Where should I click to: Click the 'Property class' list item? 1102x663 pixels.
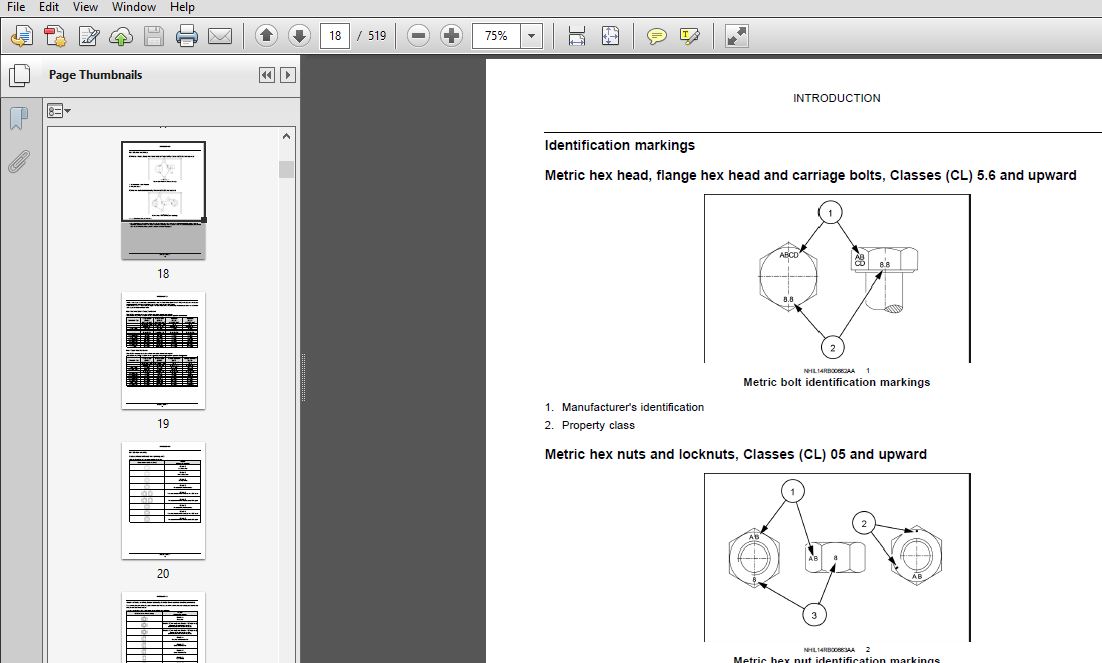[x=598, y=425]
